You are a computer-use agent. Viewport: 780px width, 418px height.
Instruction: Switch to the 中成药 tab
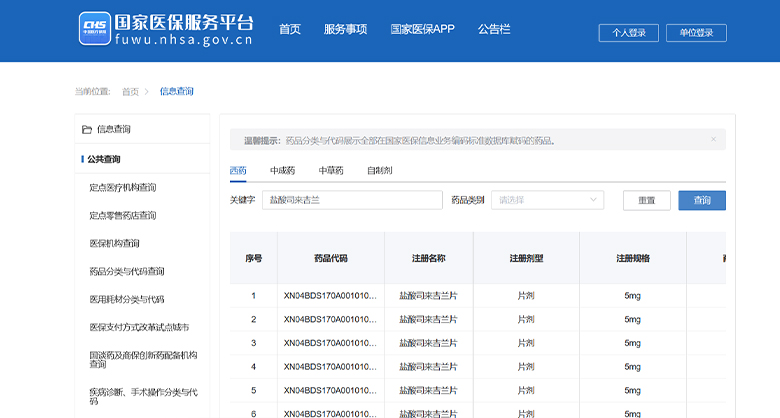[x=283, y=171]
